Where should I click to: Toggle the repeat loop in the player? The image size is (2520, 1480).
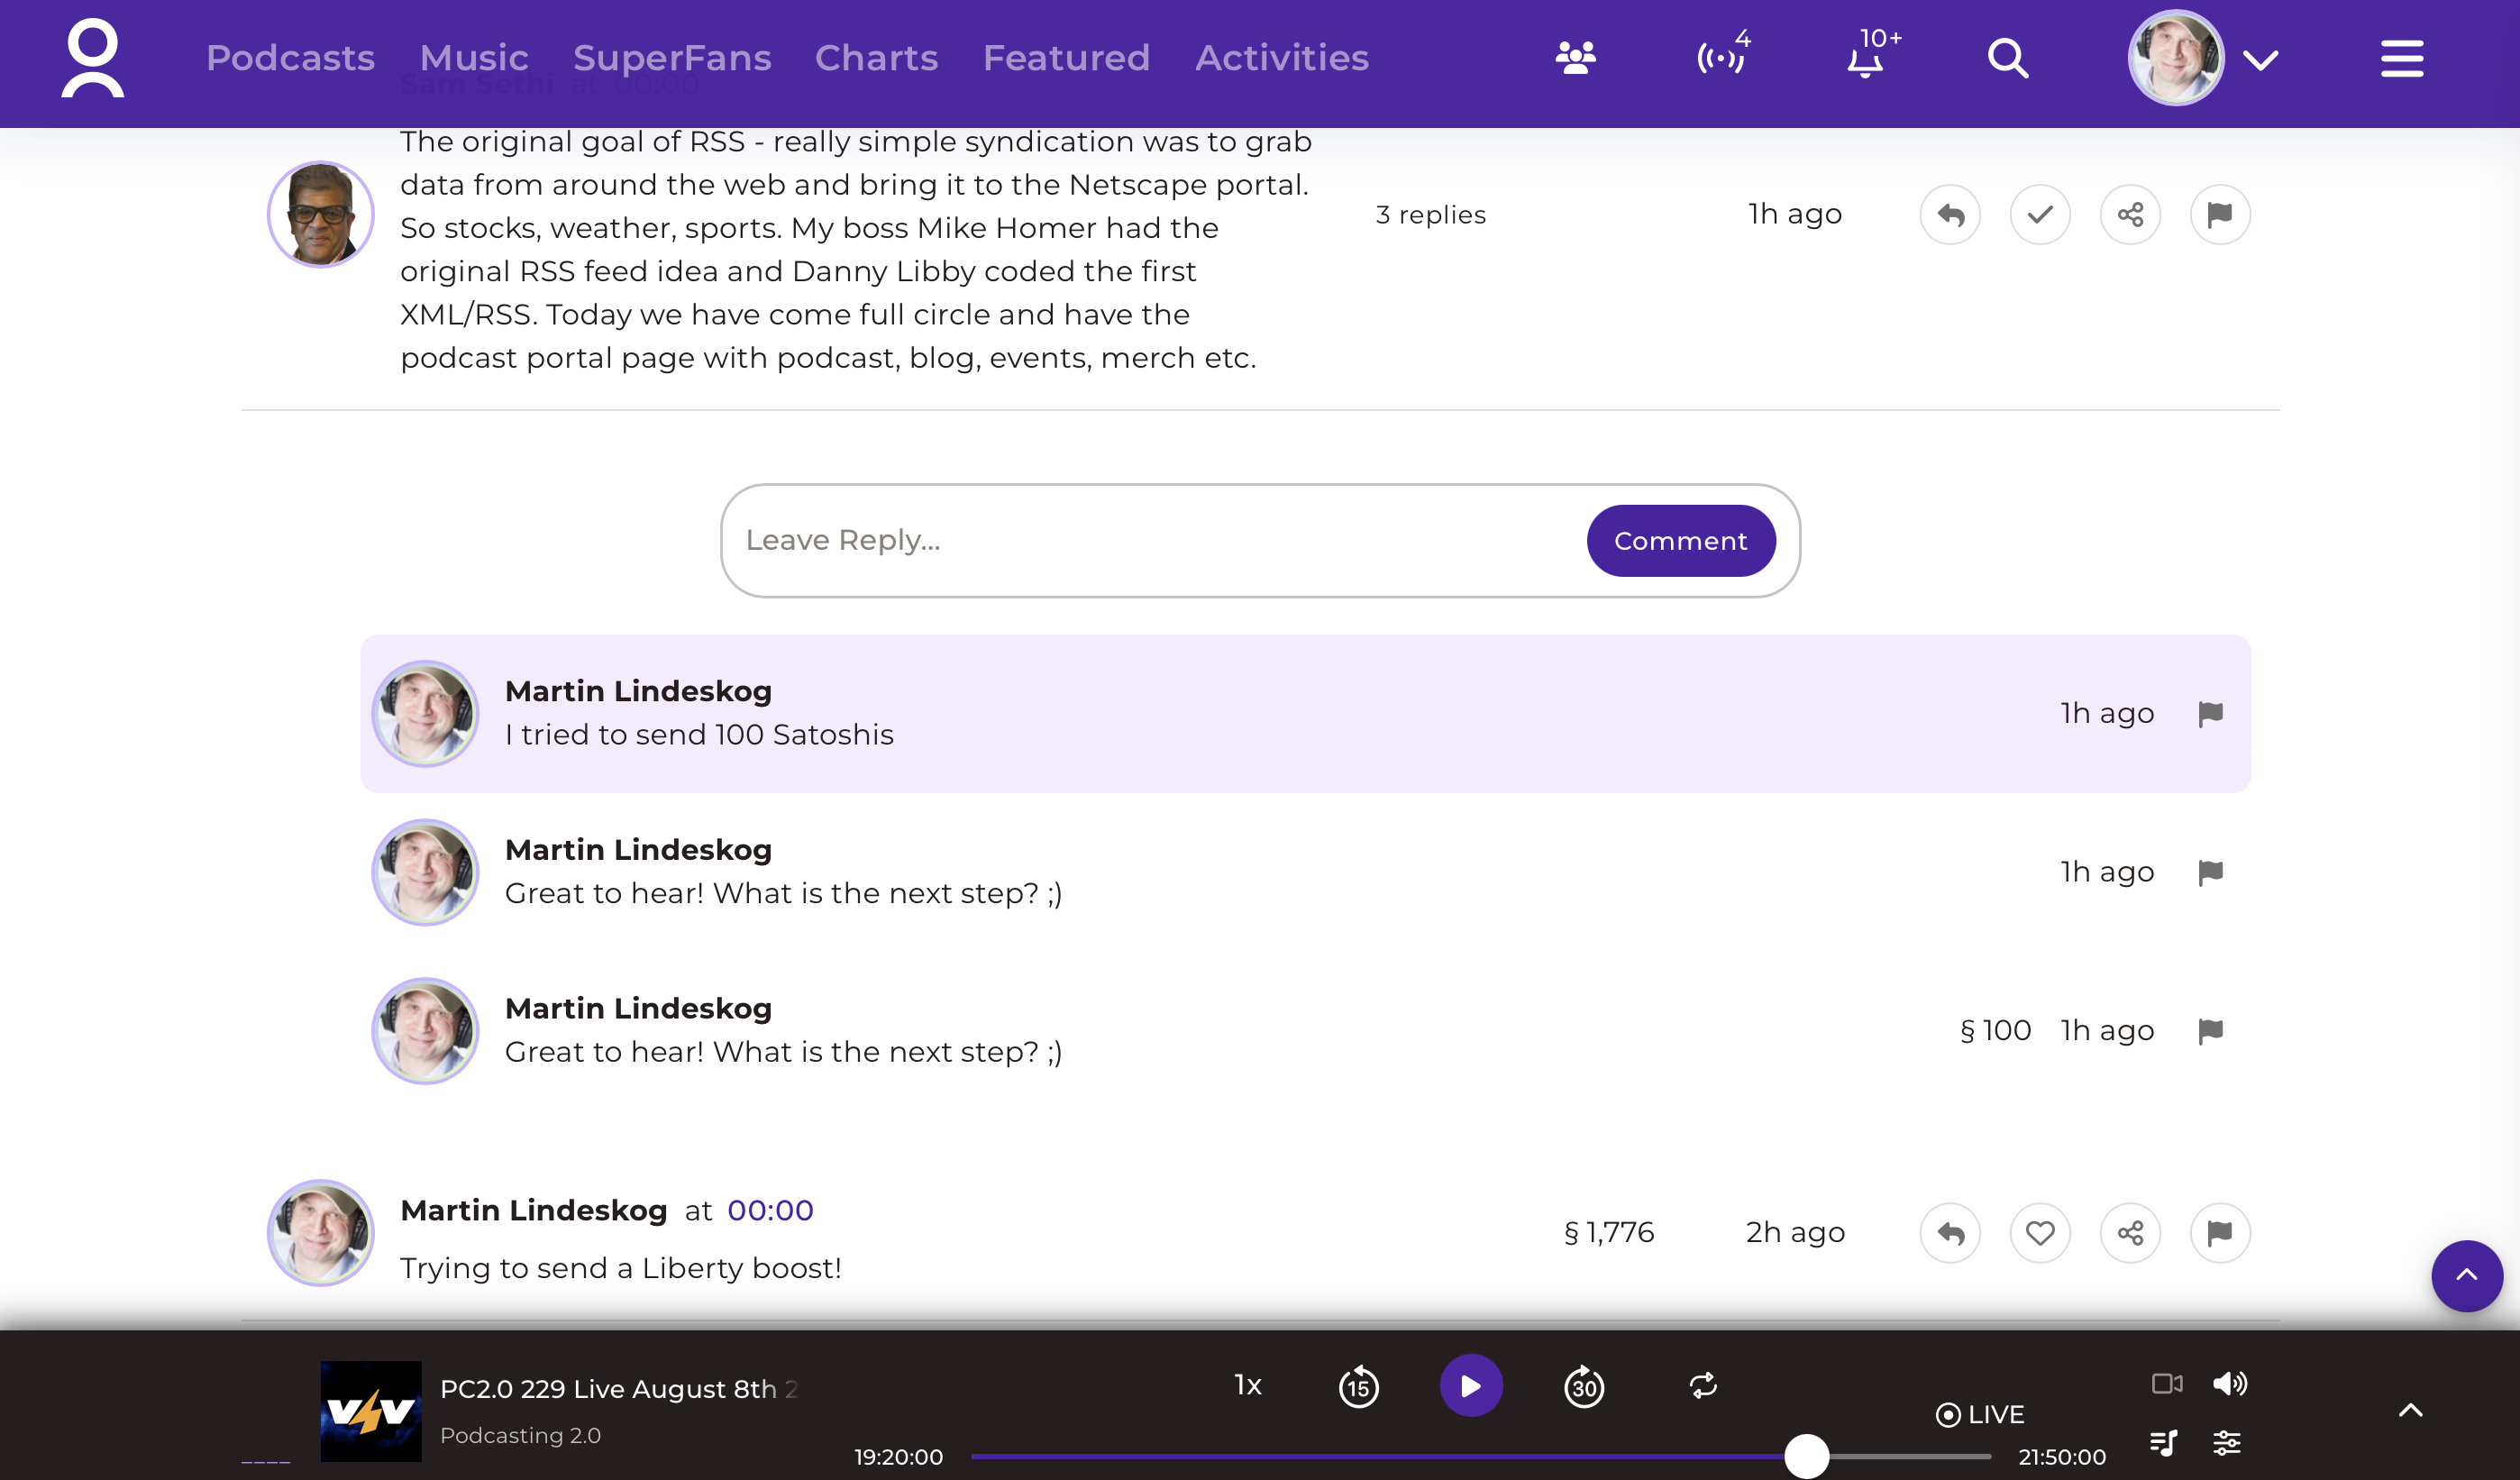[x=1703, y=1386]
